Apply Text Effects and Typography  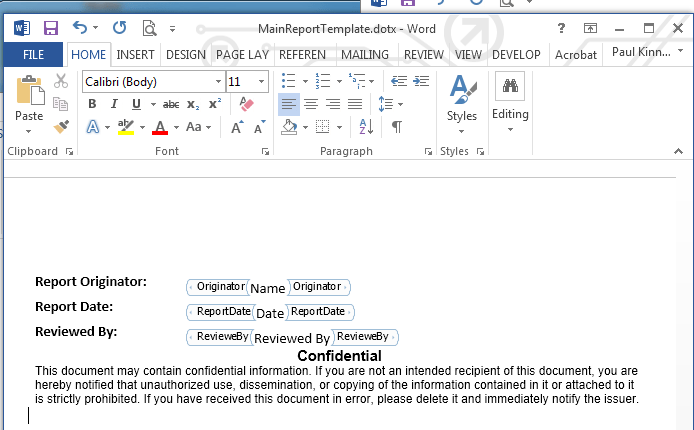tap(93, 127)
